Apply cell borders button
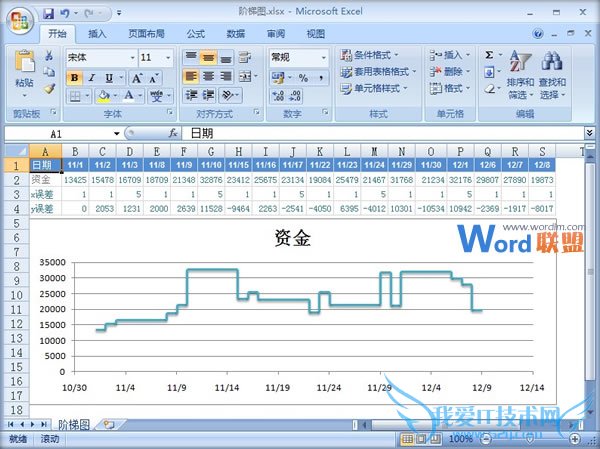 pyautogui.click(x=75, y=96)
